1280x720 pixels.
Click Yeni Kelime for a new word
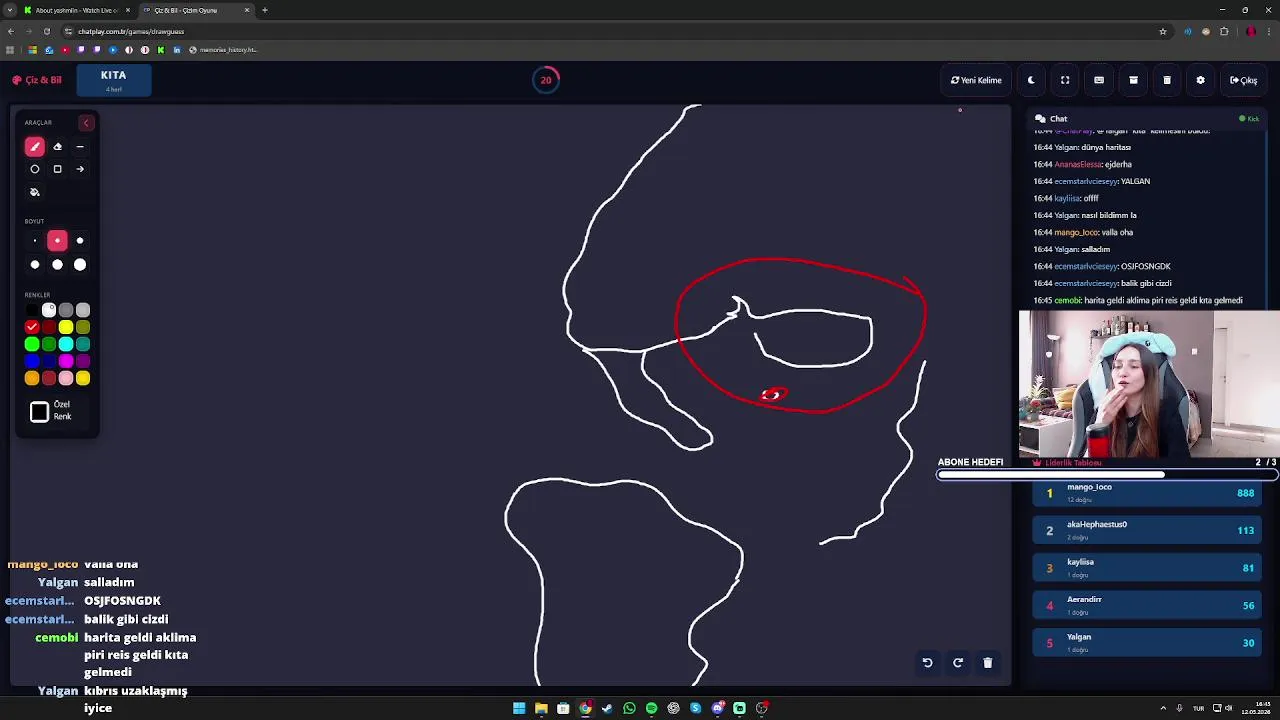[x=976, y=80]
